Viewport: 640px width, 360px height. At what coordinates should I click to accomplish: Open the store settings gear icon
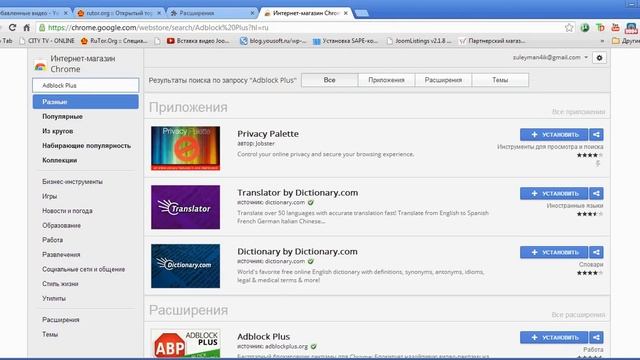pos(599,58)
